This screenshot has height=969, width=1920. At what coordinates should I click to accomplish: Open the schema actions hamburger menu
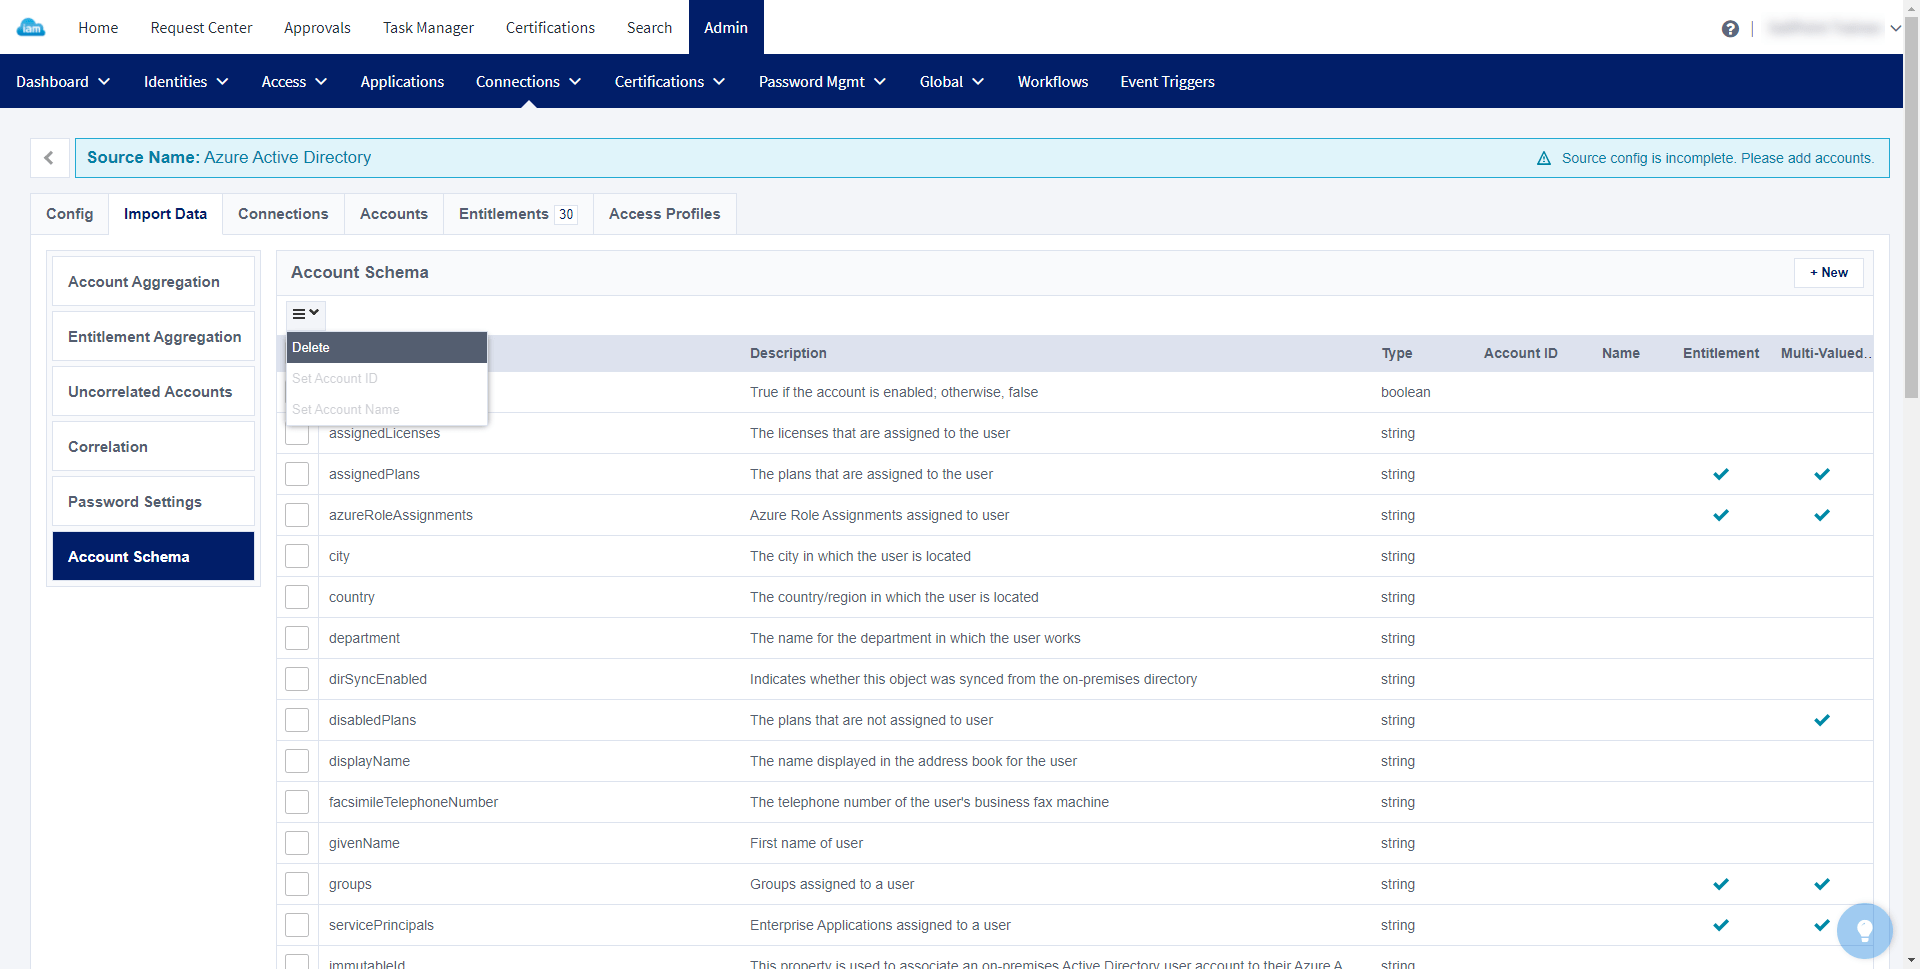click(306, 314)
